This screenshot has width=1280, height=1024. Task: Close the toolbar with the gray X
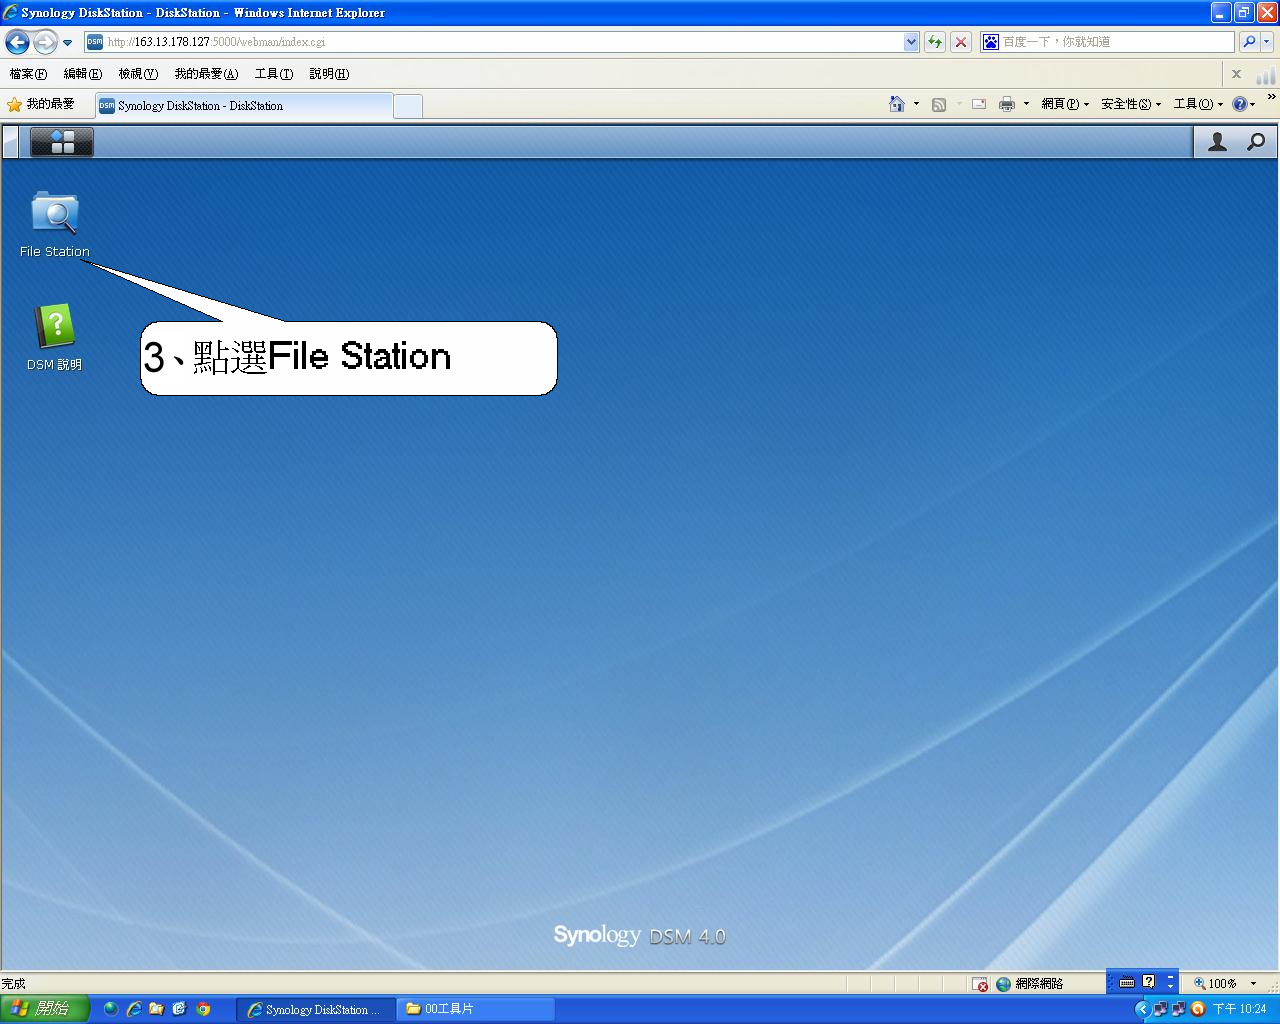tap(1236, 74)
